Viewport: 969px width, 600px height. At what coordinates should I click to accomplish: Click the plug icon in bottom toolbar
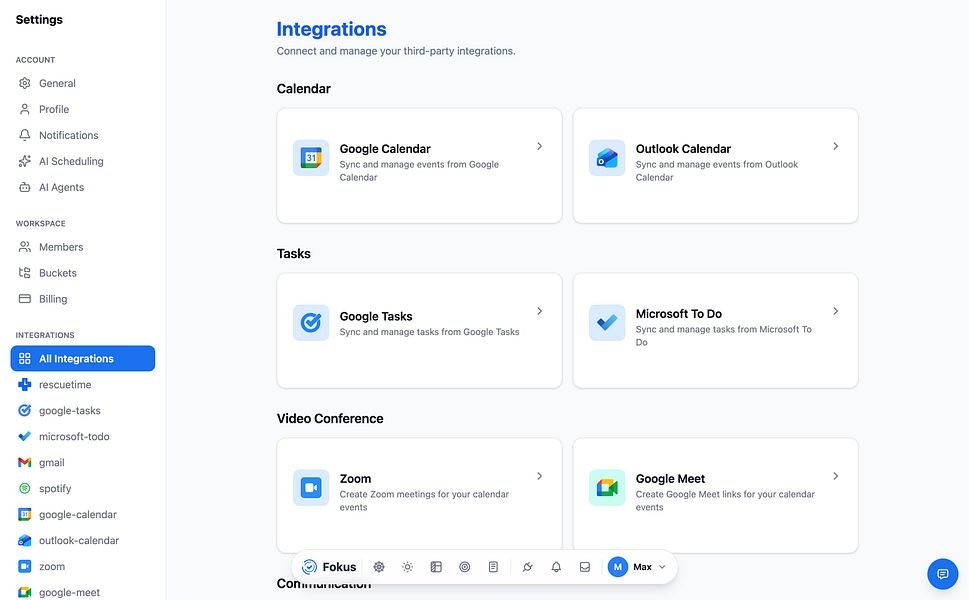click(x=527, y=566)
